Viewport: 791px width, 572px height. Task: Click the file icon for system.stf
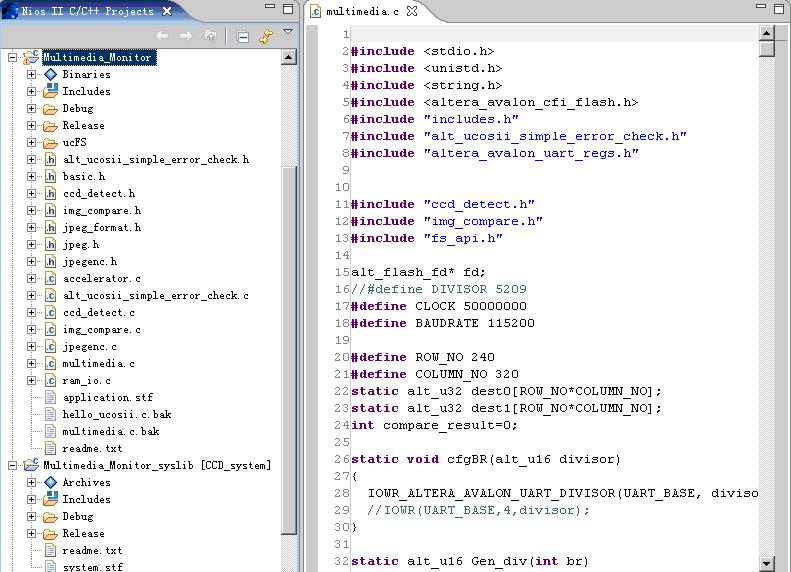50,567
